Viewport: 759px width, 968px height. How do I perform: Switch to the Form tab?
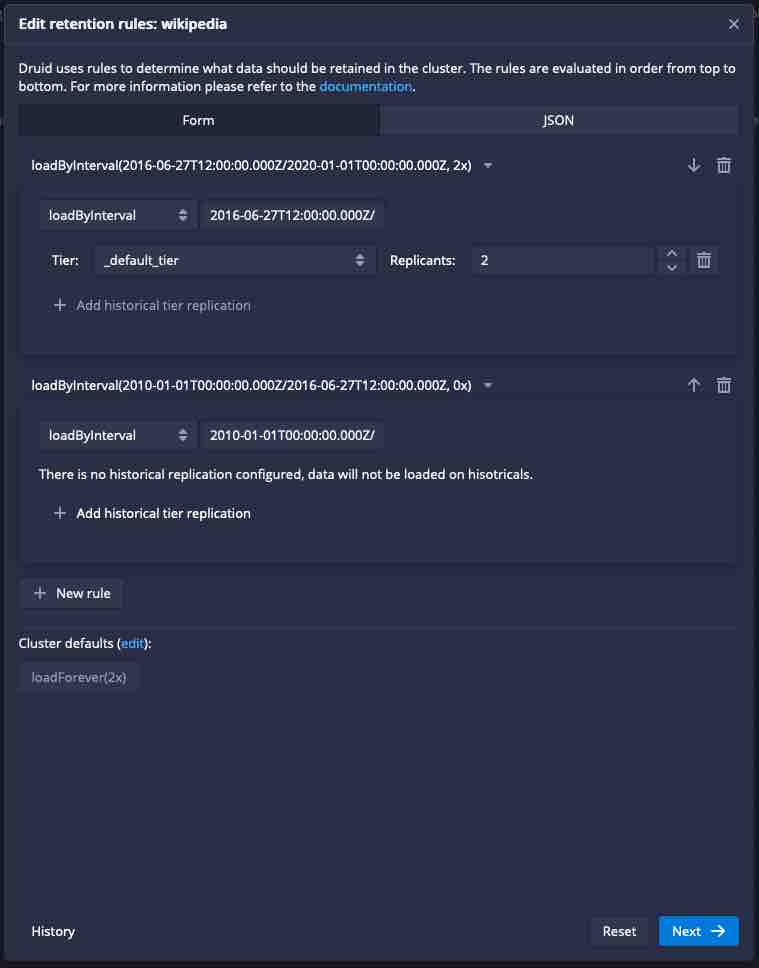click(x=198, y=120)
